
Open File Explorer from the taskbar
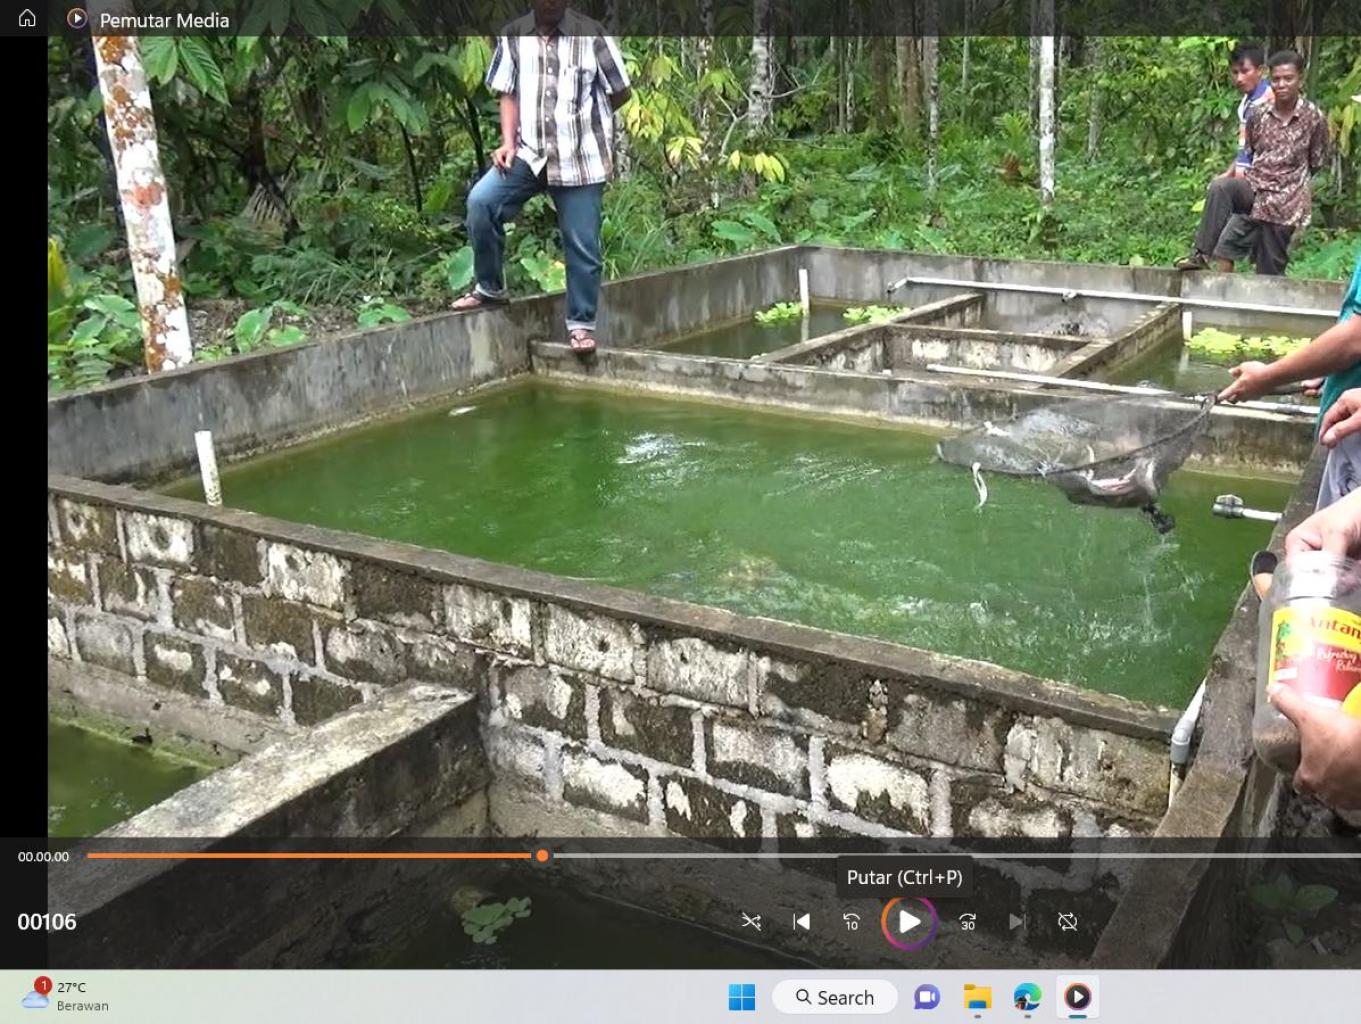point(977,997)
